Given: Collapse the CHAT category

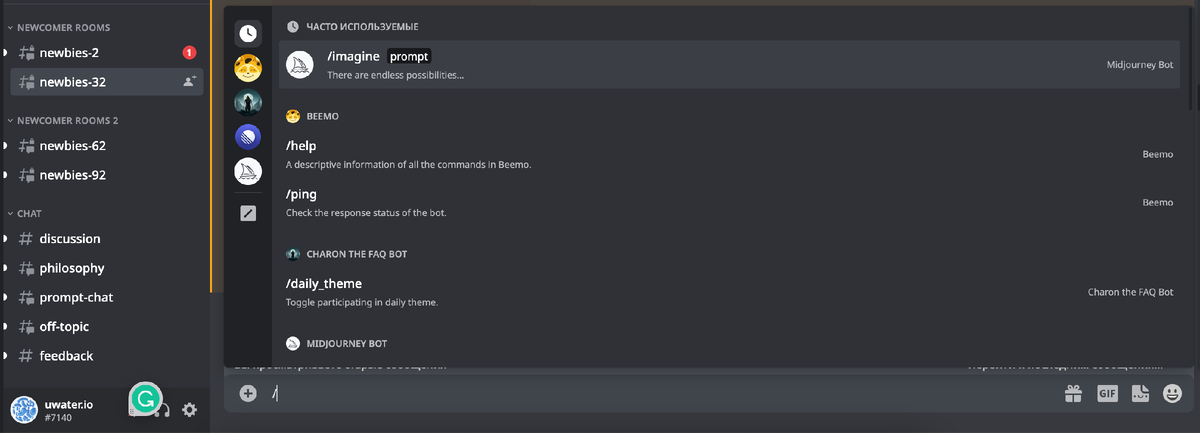Looking at the screenshot, I should click(x=29, y=214).
